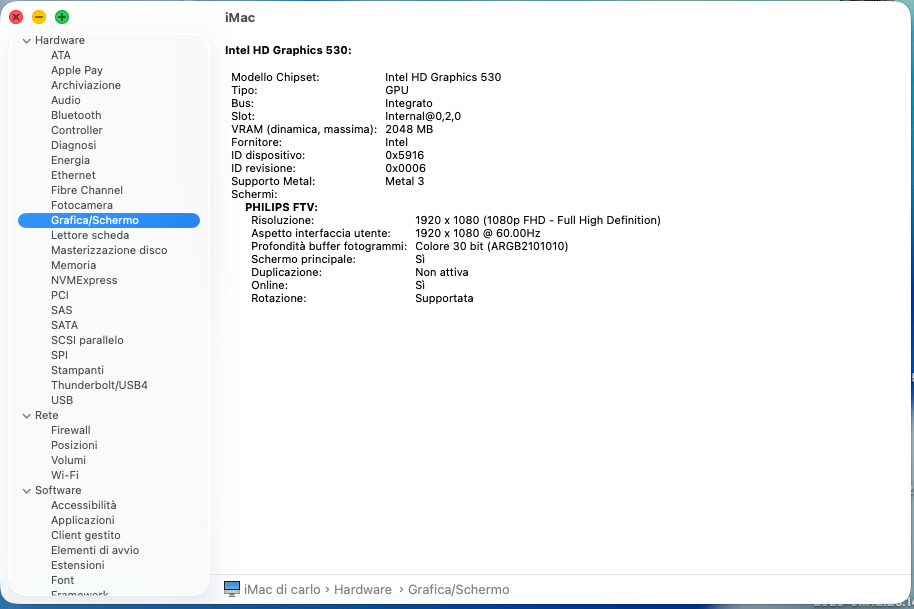This screenshot has height=609, width=914.
Task: Select Ethernet in the sidebar
Action: pos(73,175)
